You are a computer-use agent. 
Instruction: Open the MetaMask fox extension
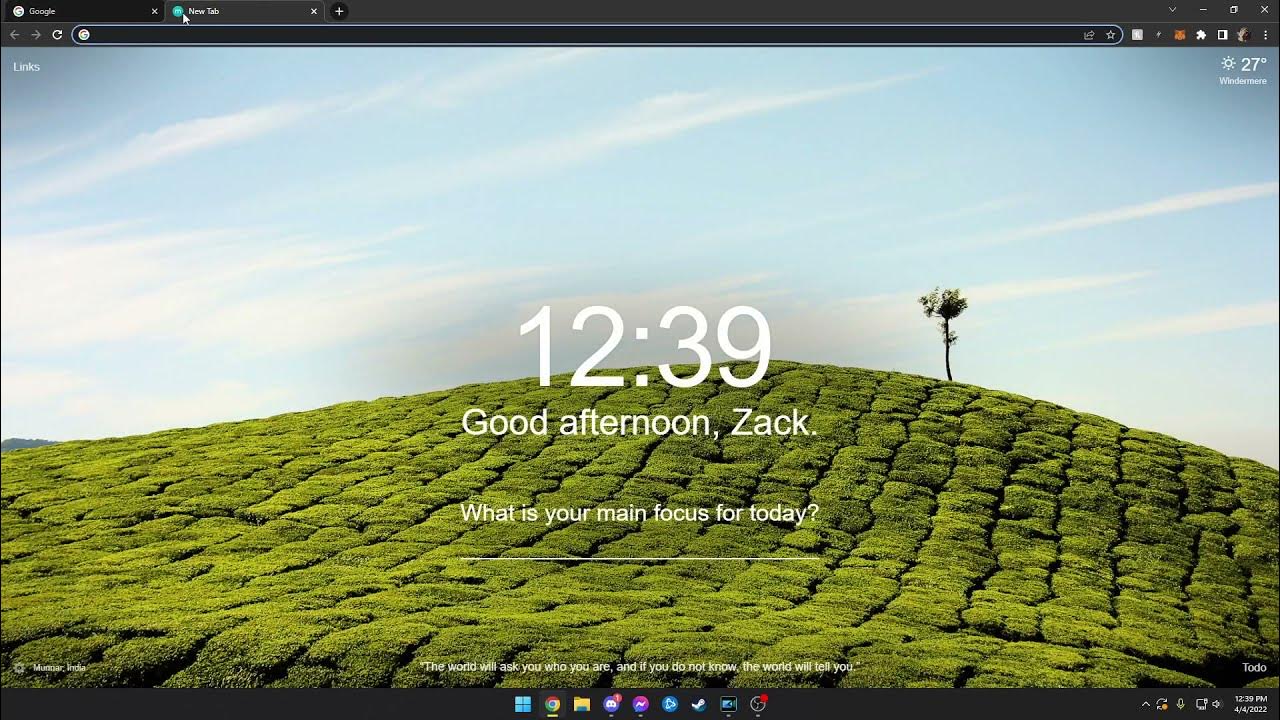(x=1180, y=34)
